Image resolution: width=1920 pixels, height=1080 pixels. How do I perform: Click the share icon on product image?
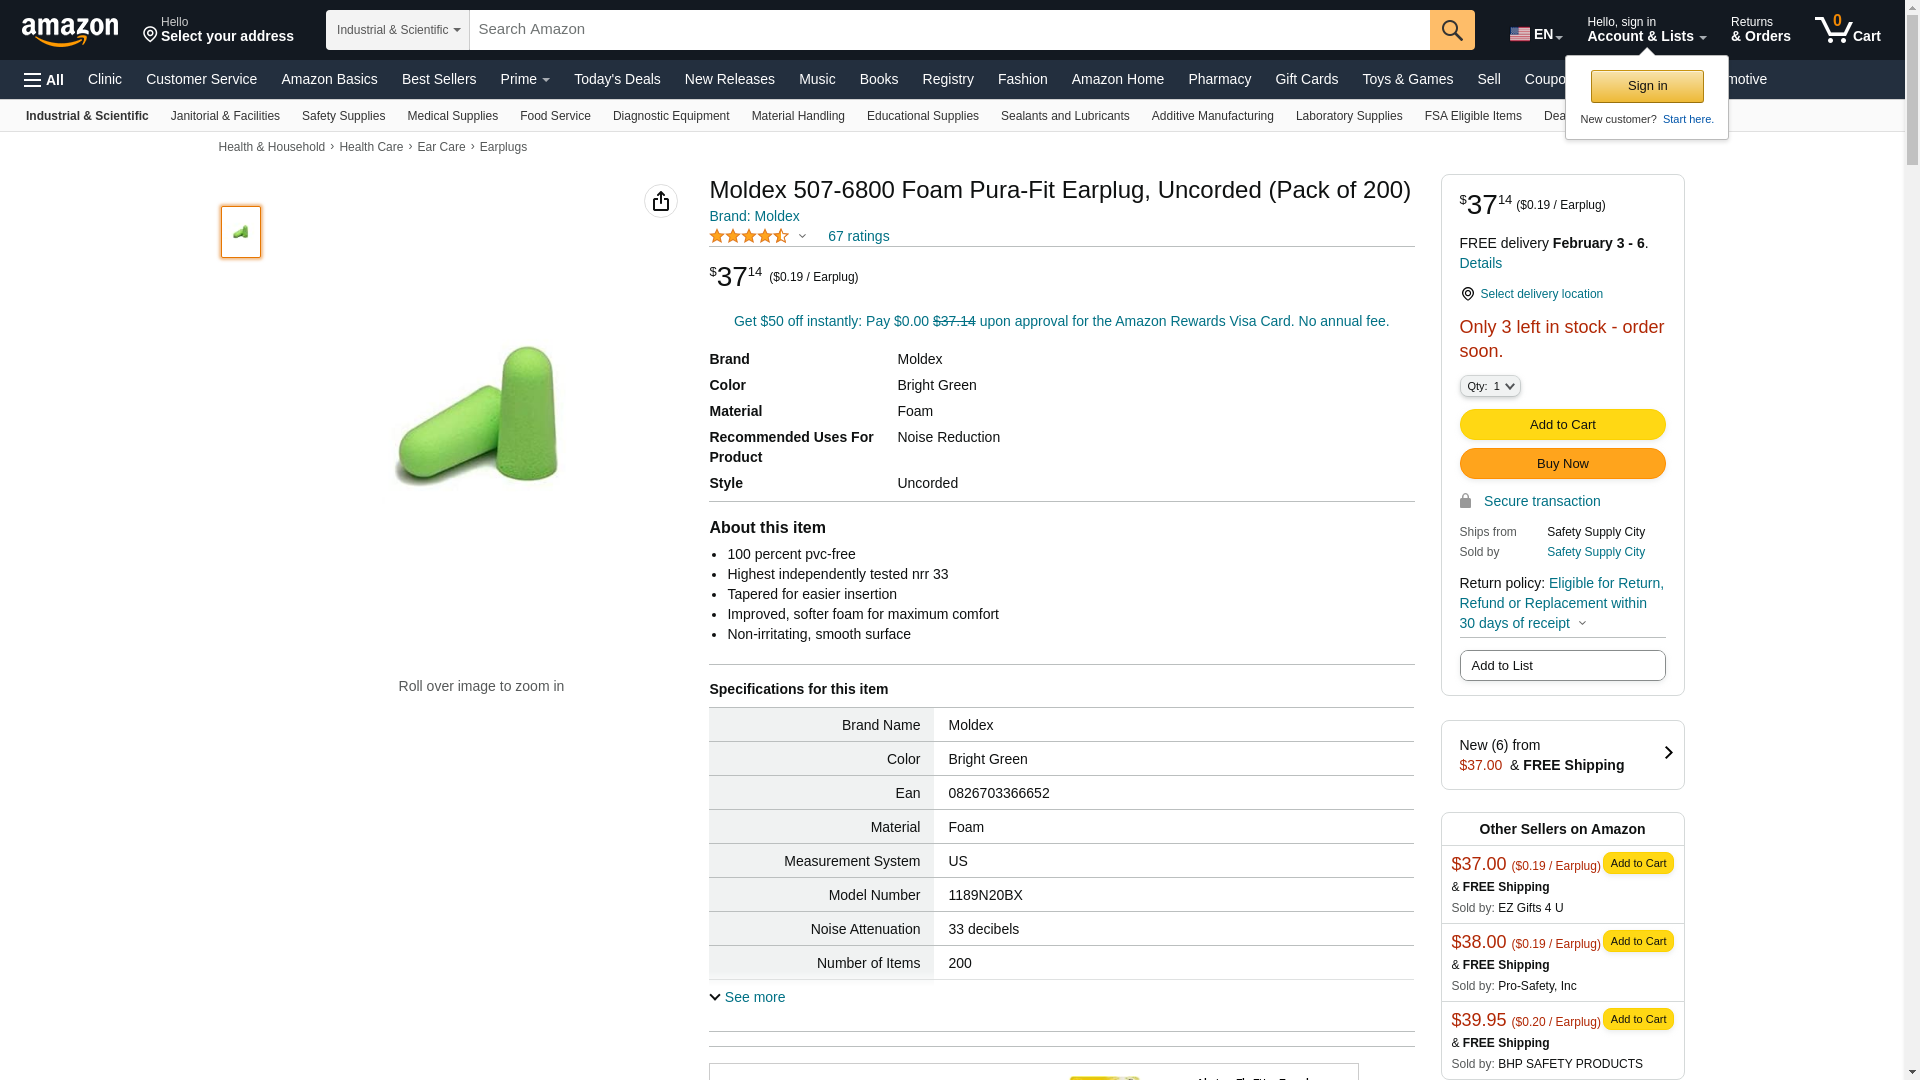[661, 201]
